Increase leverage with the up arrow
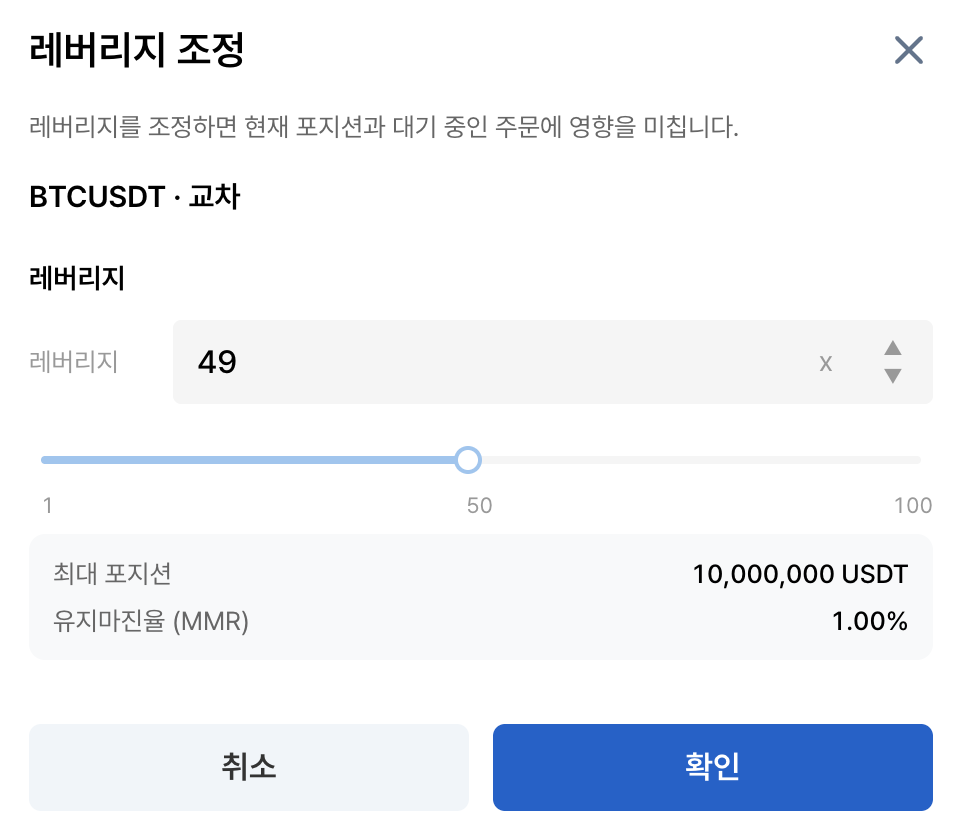 coord(893,348)
